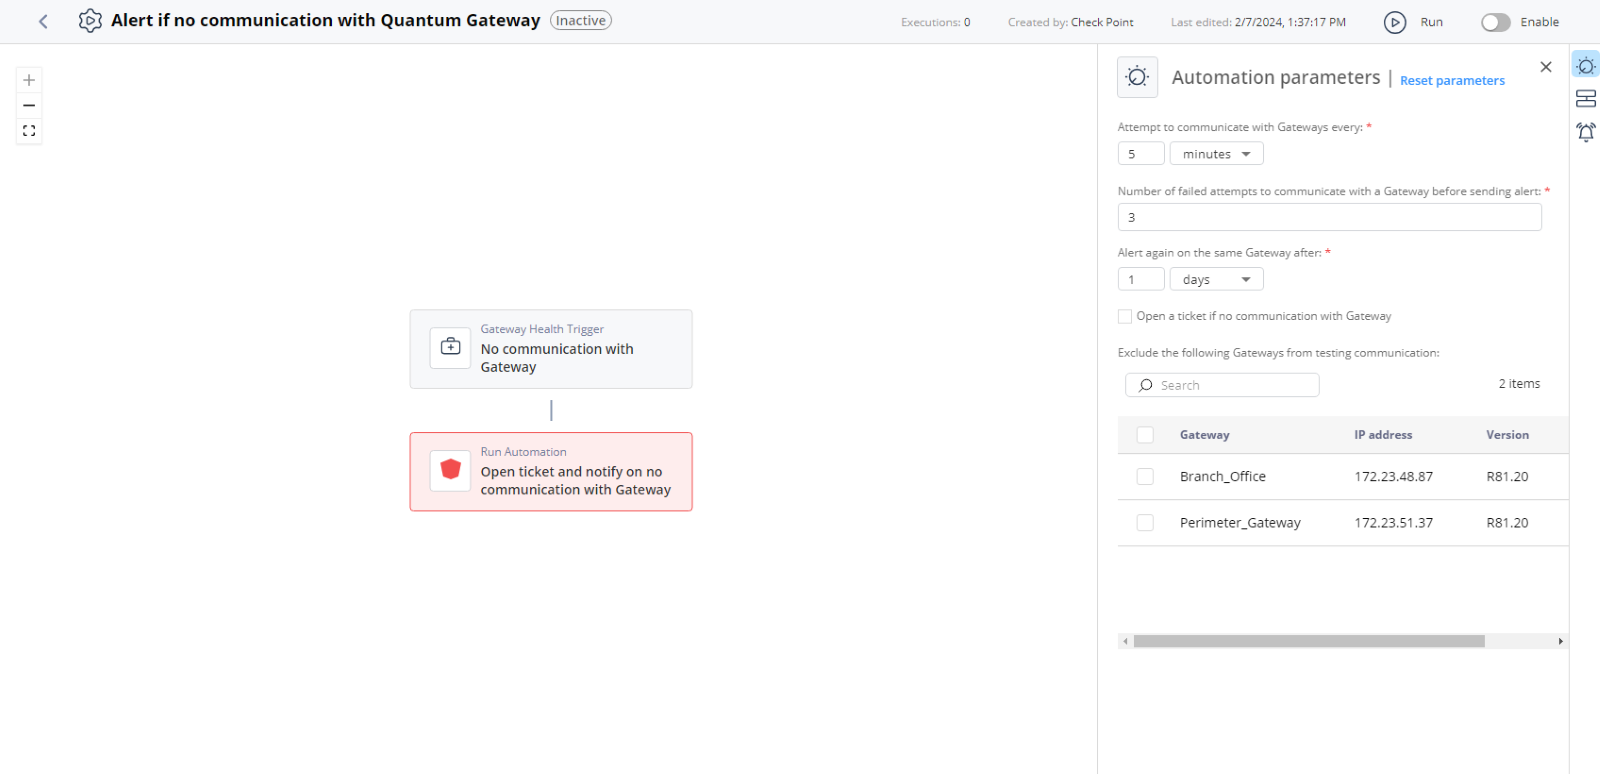The image size is (1600, 774).
Task: Click IP address 172.23.51.37
Action: click(x=1393, y=523)
